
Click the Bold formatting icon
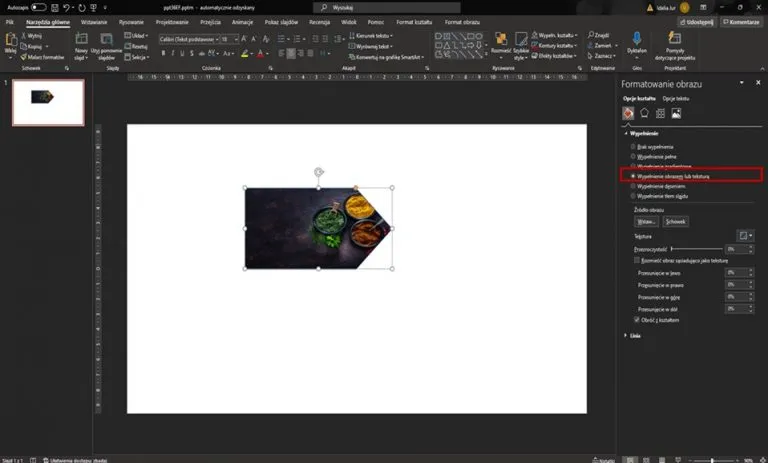pyautogui.click(x=163, y=53)
